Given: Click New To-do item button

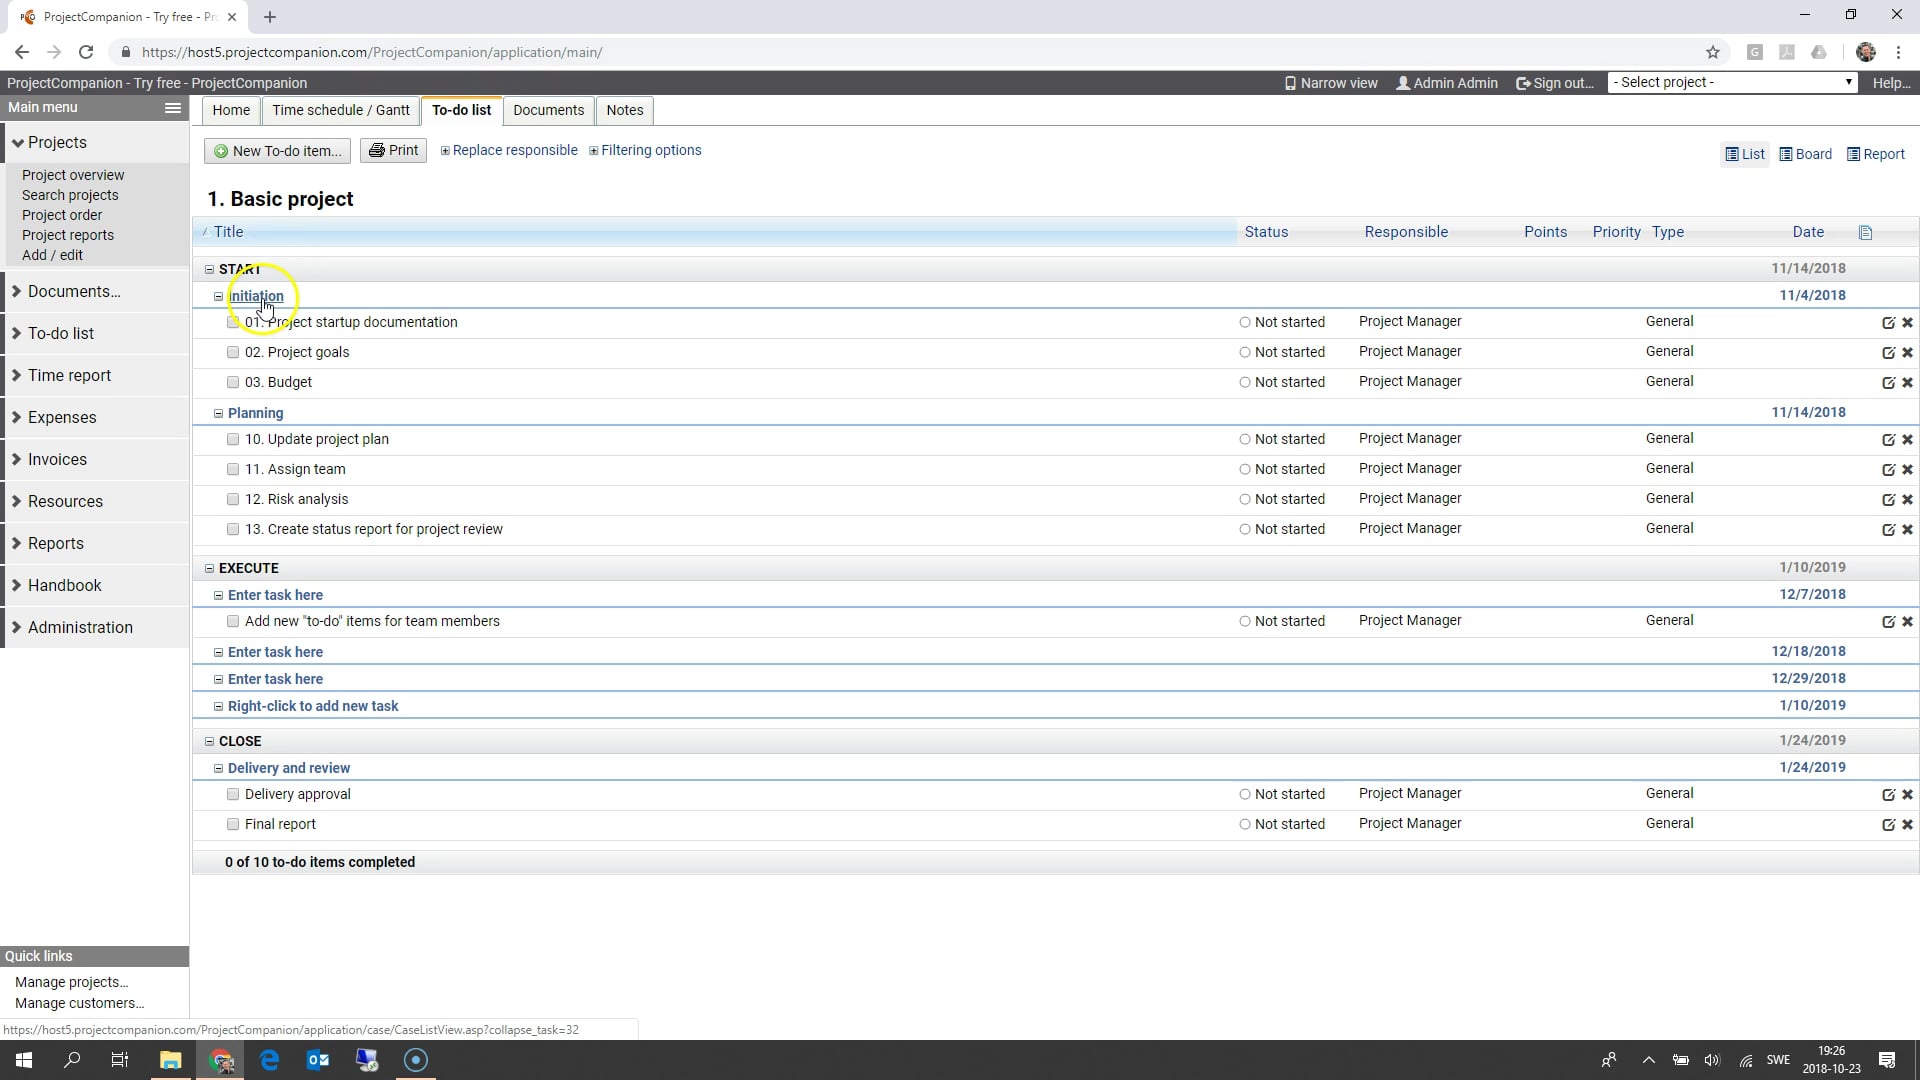Looking at the screenshot, I should (278, 151).
